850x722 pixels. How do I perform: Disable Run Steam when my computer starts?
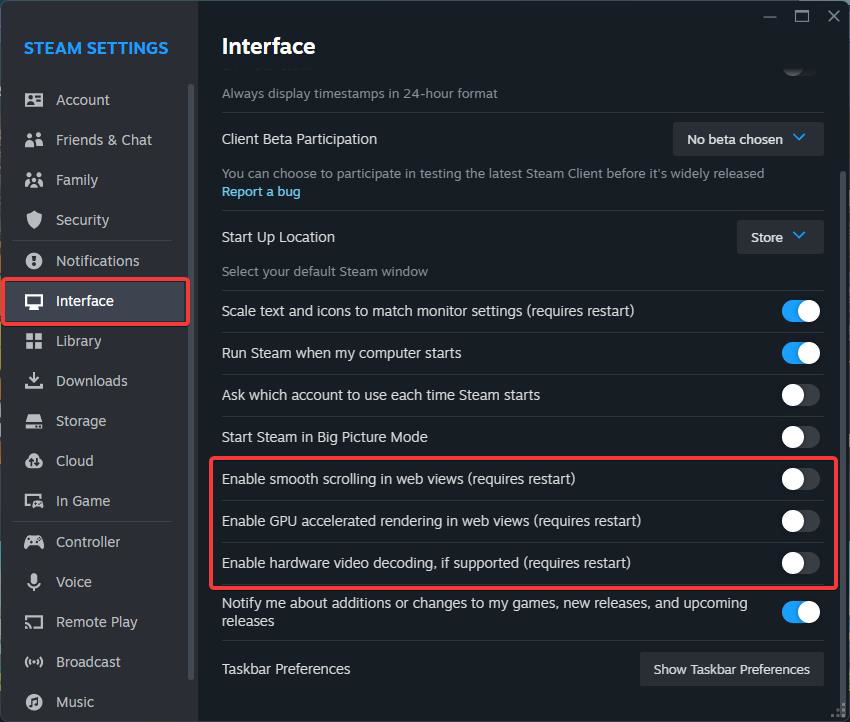(x=800, y=353)
